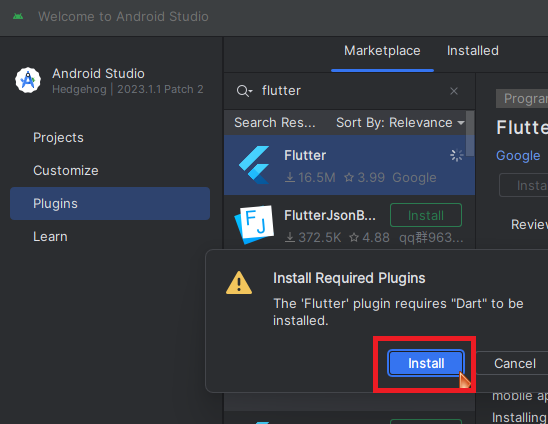548x424 pixels.
Task: Switch to the Marketplace tab
Action: 382,51
